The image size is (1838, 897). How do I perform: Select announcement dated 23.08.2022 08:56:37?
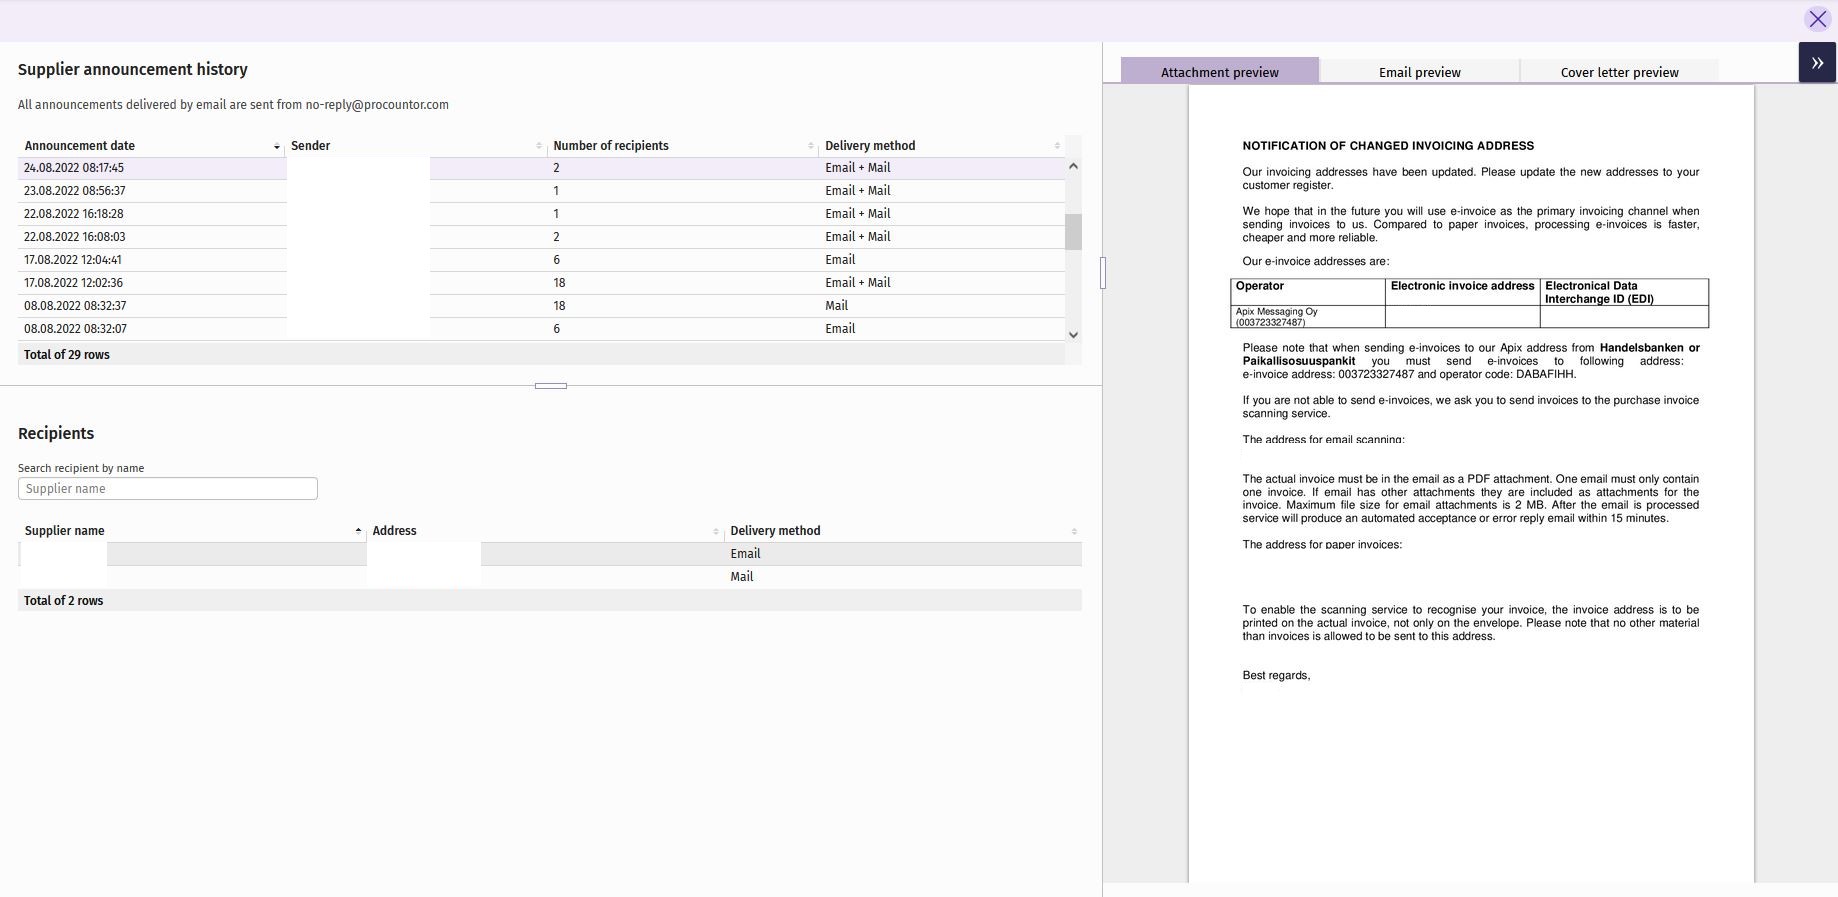click(x=541, y=191)
